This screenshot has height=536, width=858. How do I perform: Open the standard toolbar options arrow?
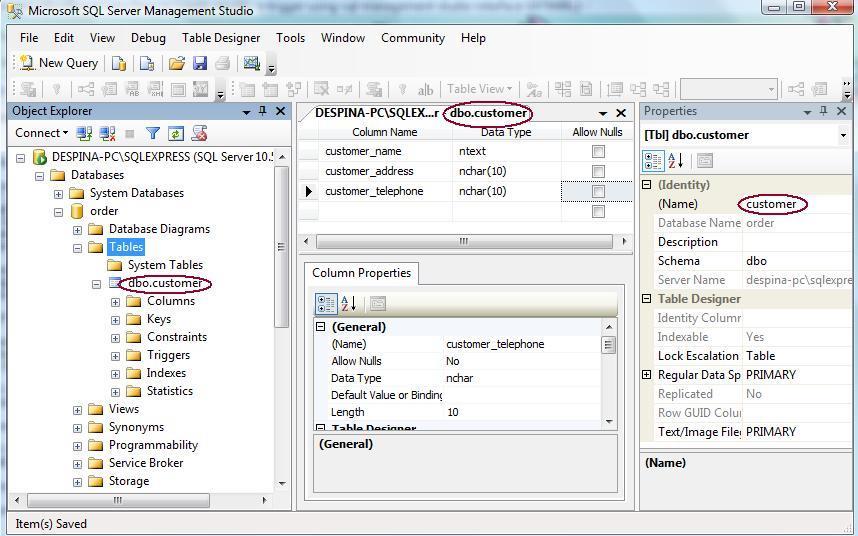click(x=271, y=68)
